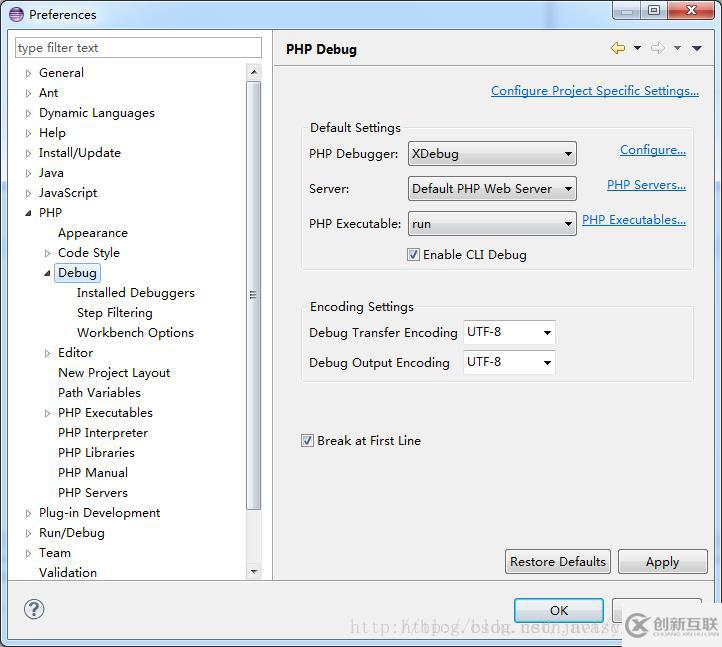Expand the PHP Executables node

(x=47, y=413)
